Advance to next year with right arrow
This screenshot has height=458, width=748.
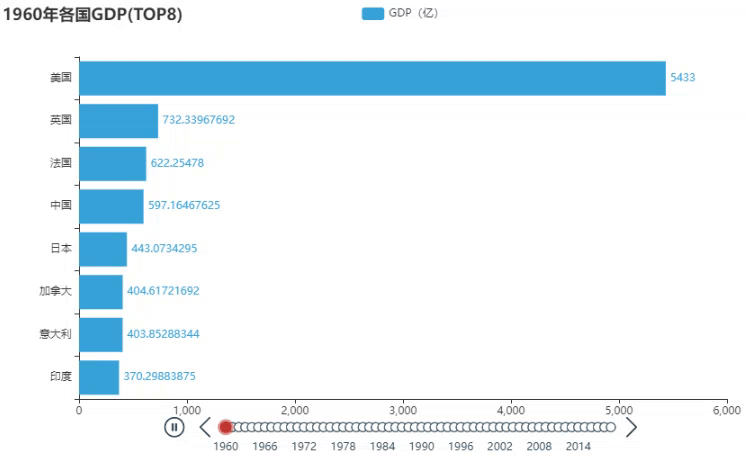point(631,427)
